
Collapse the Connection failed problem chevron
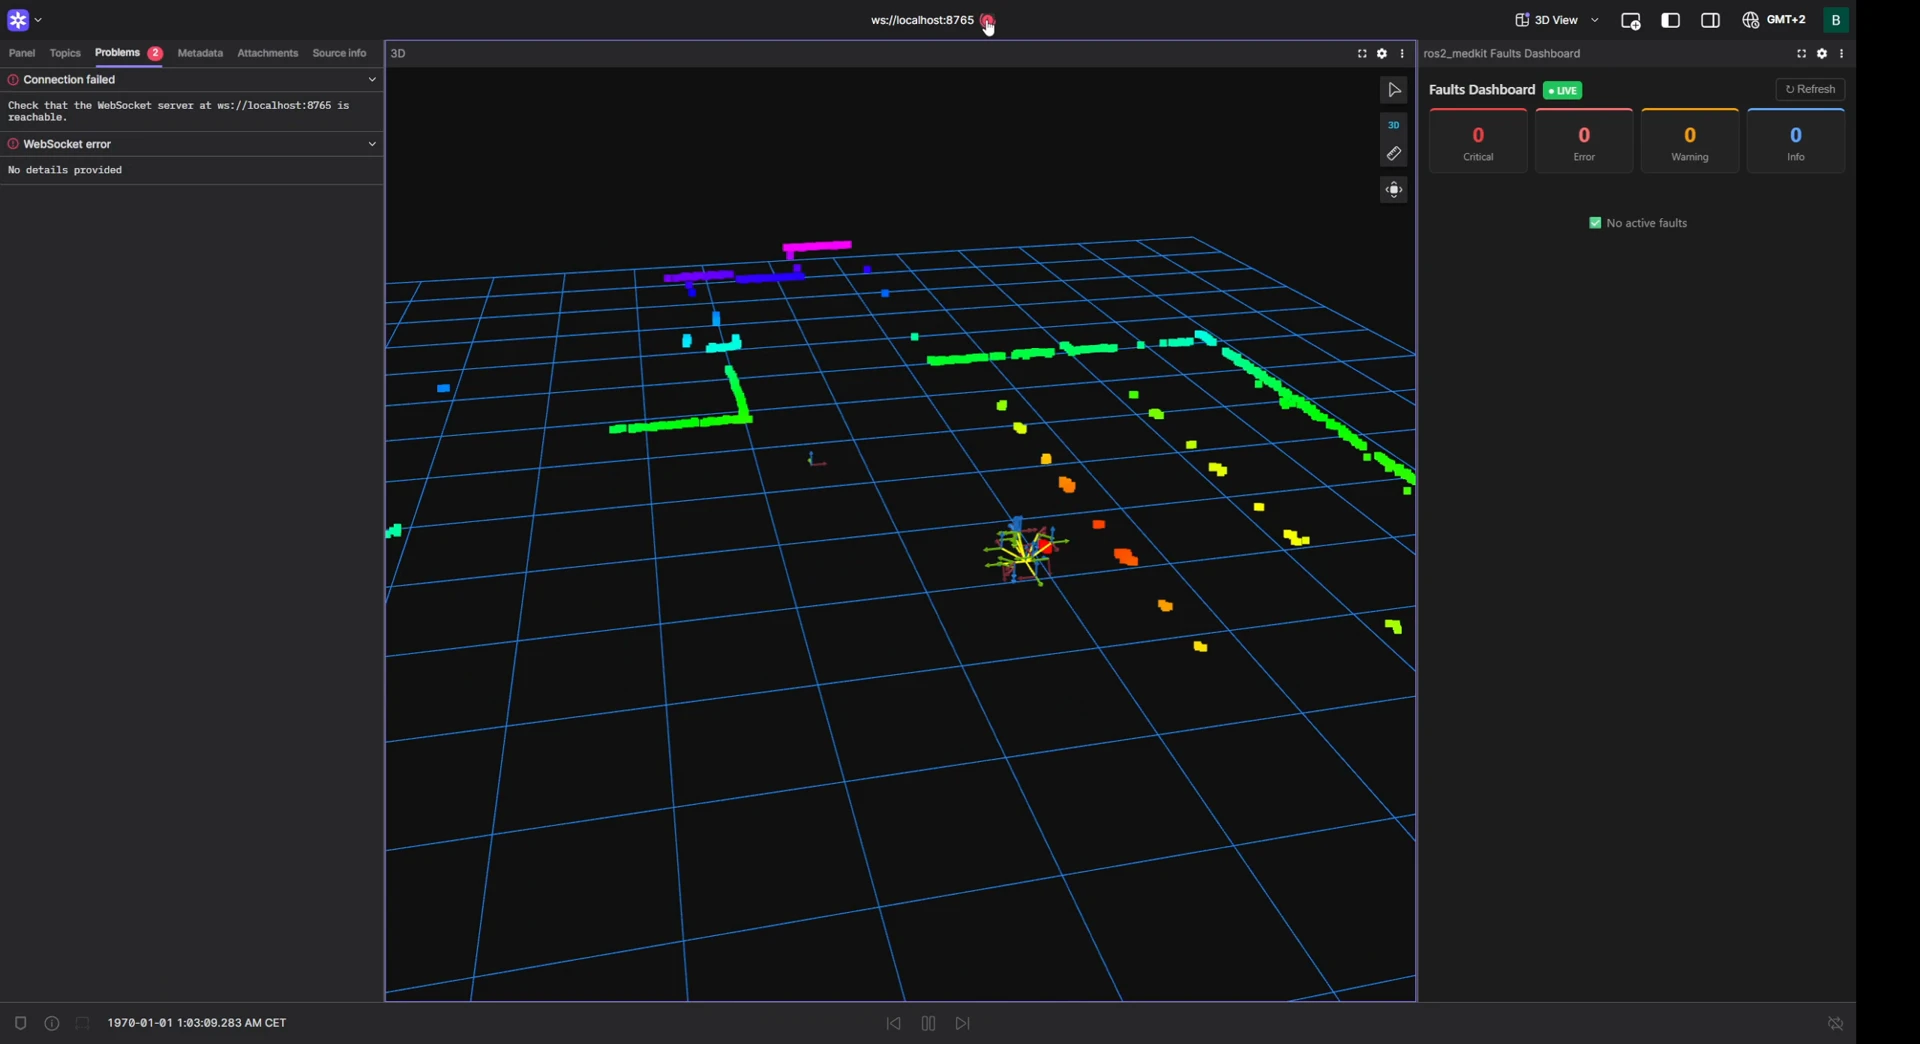click(x=372, y=80)
